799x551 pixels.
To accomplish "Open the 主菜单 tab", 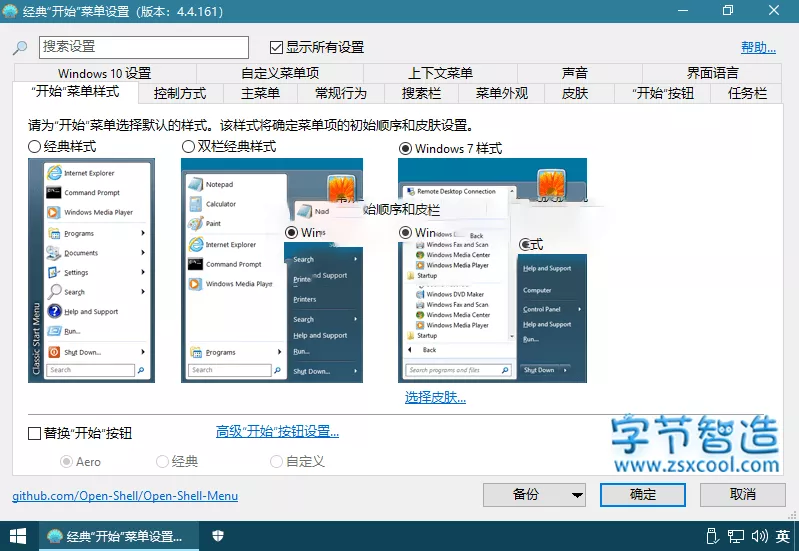I will (260, 93).
